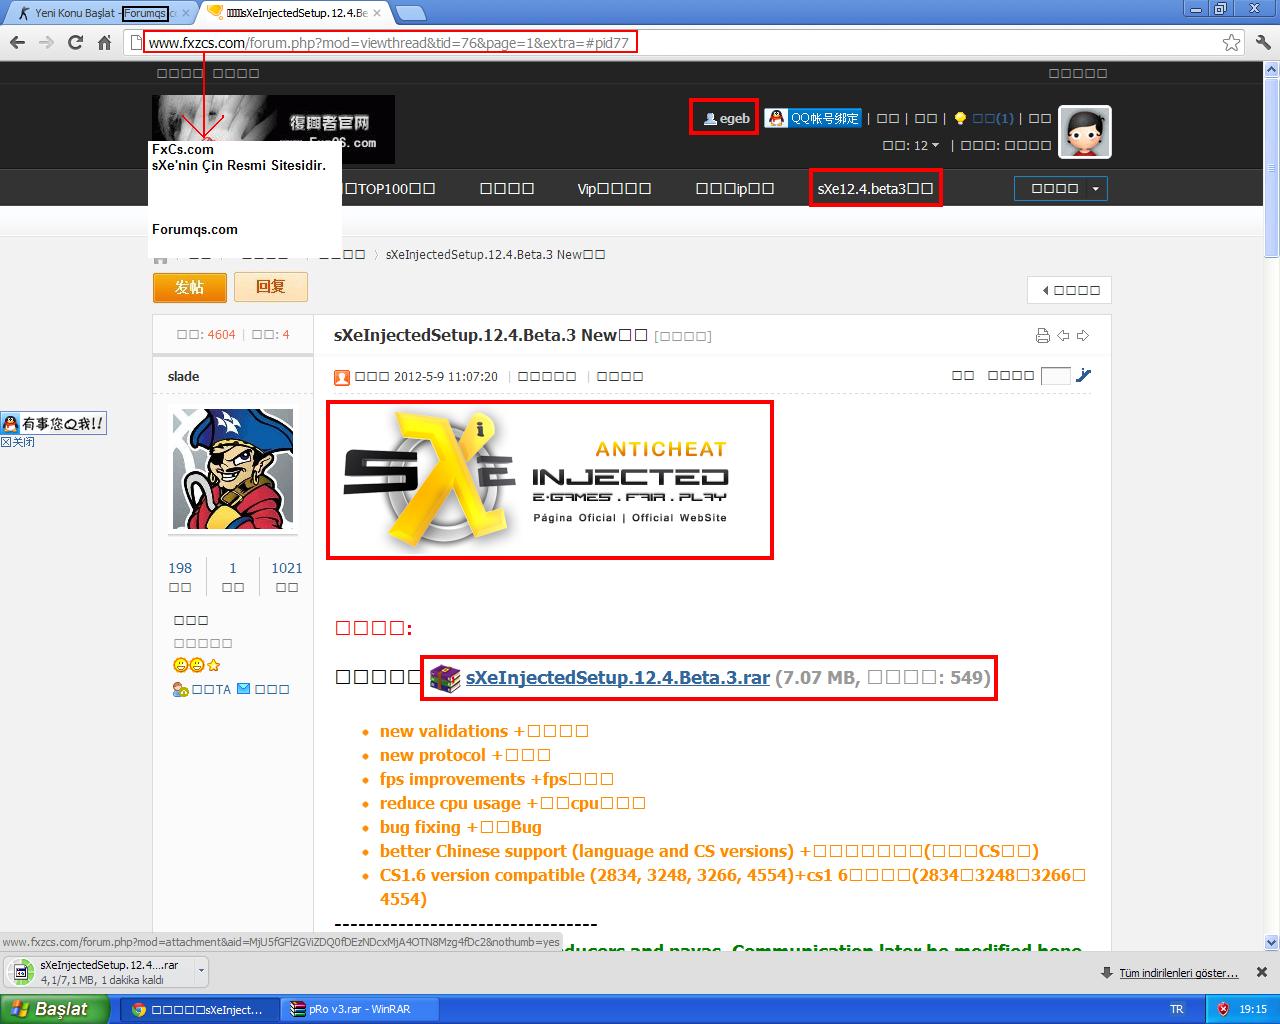This screenshot has width=1280, height=1024.
Task: Click the sXe Injected Anticheat banner image
Action: (x=550, y=480)
